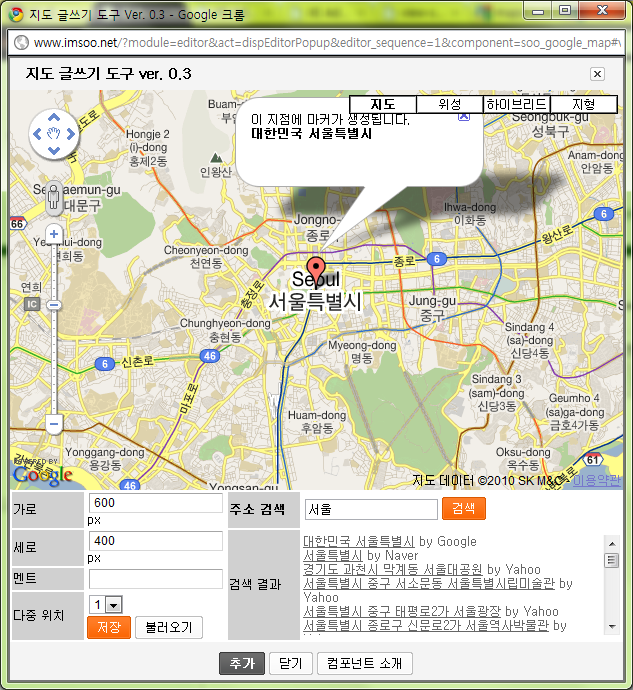
Task: Click the 가로 width input field
Action: click(x=156, y=503)
